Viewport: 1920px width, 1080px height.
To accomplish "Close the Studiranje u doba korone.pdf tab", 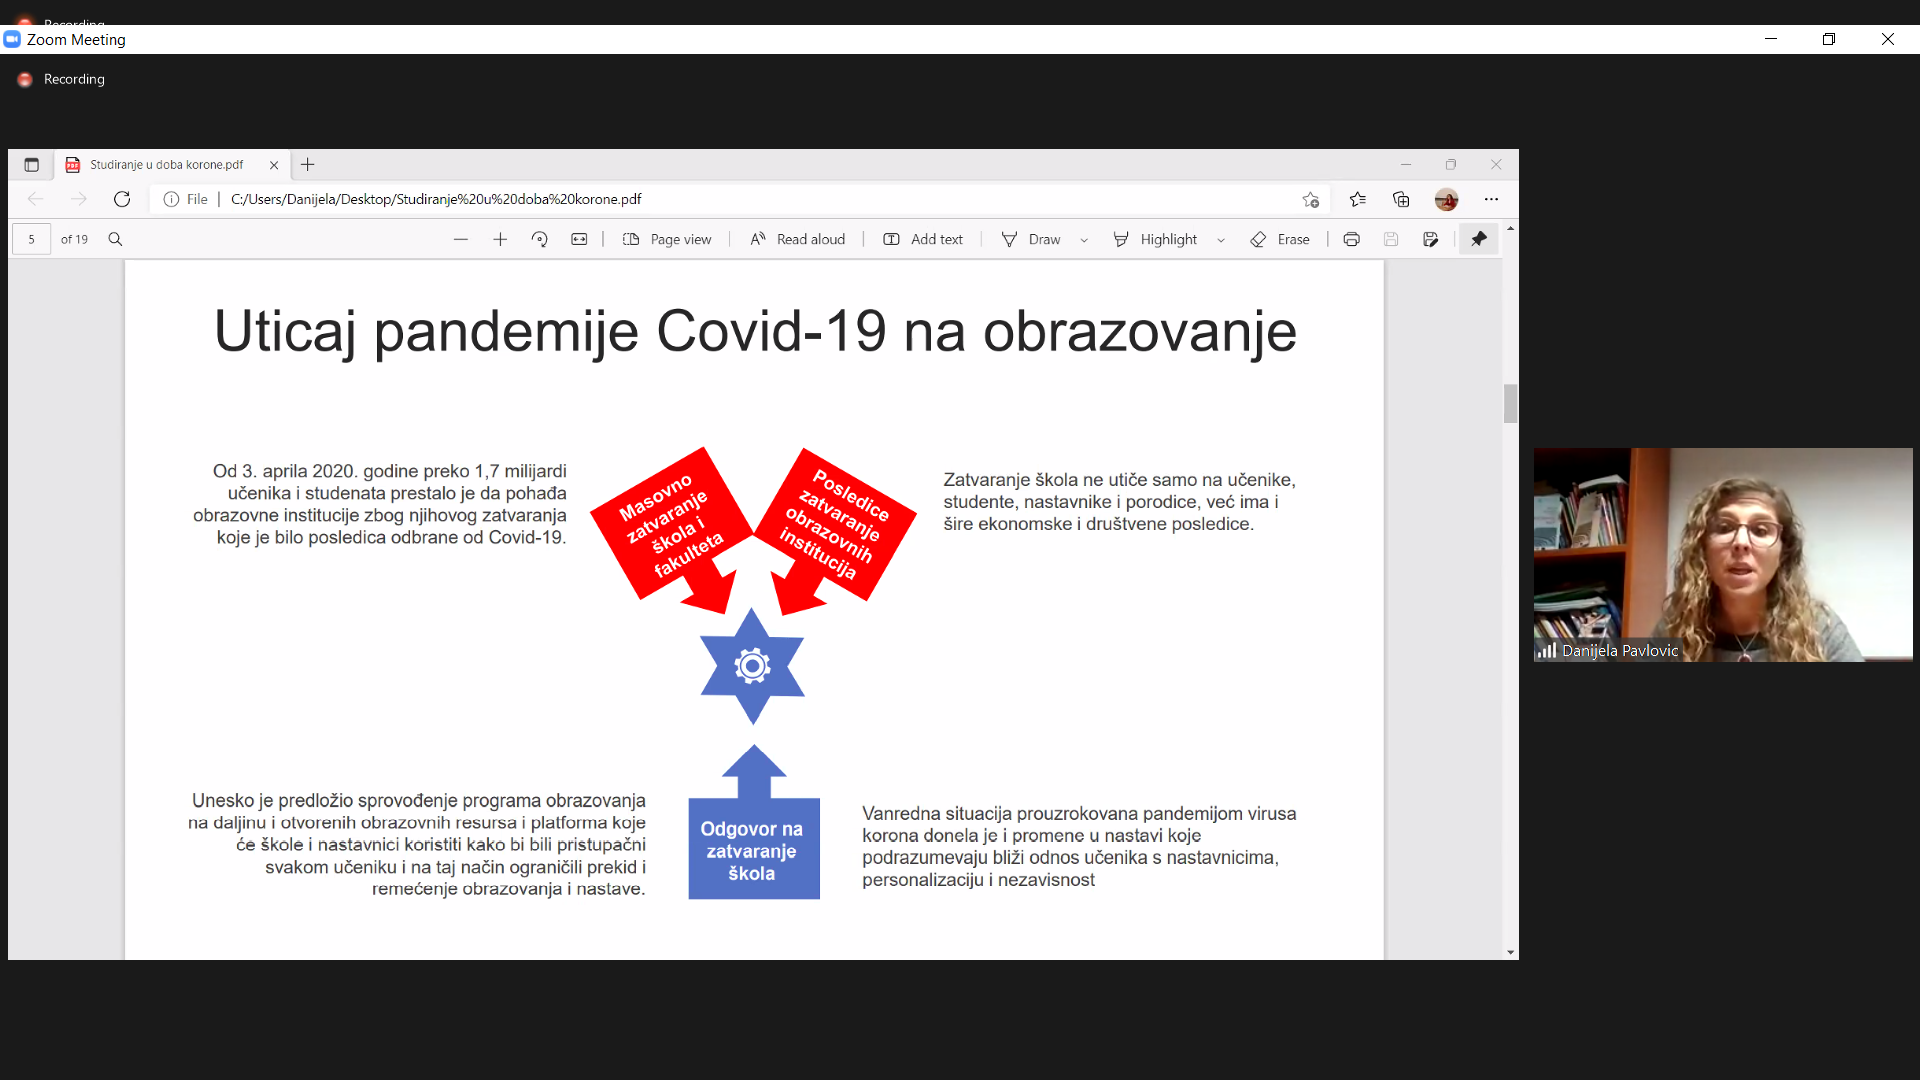I will [x=274, y=165].
